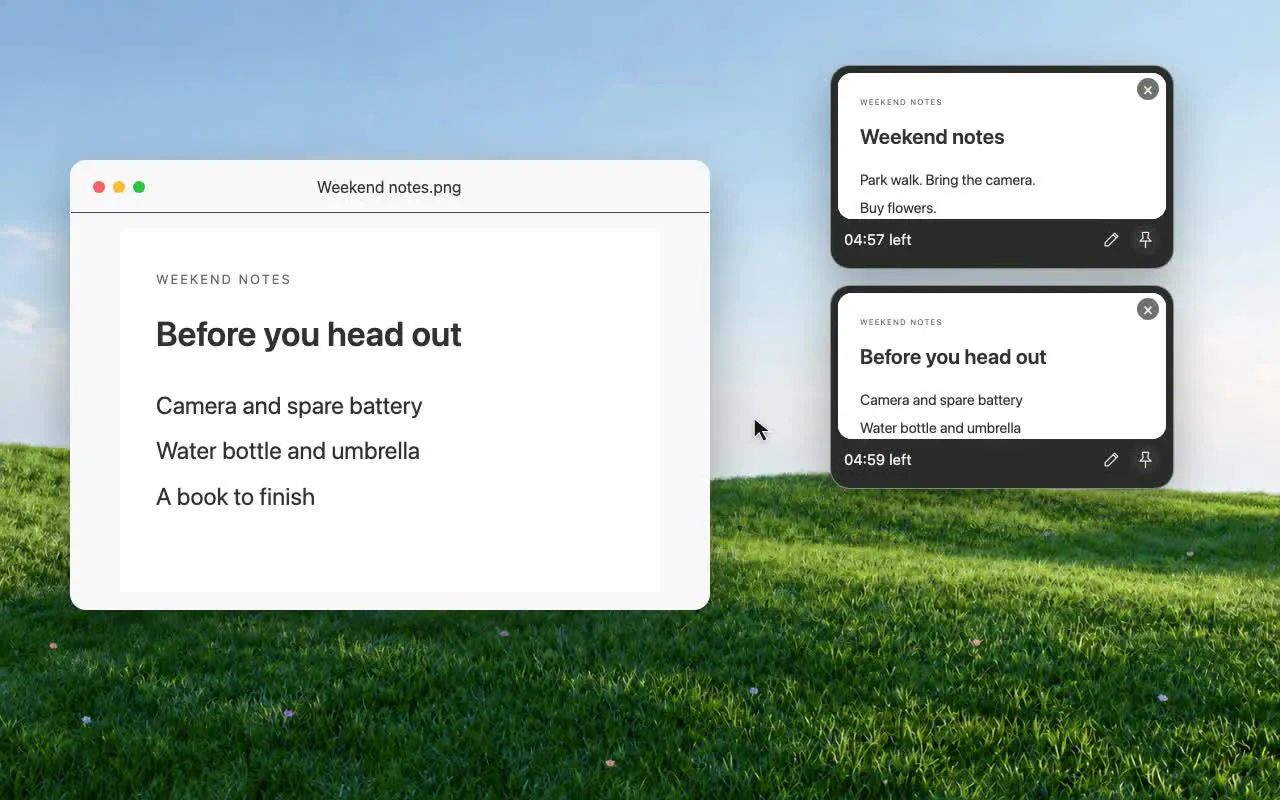Pin the card with 04:59 left
The image size is (1280, 800).
[x=1146, y=460]
